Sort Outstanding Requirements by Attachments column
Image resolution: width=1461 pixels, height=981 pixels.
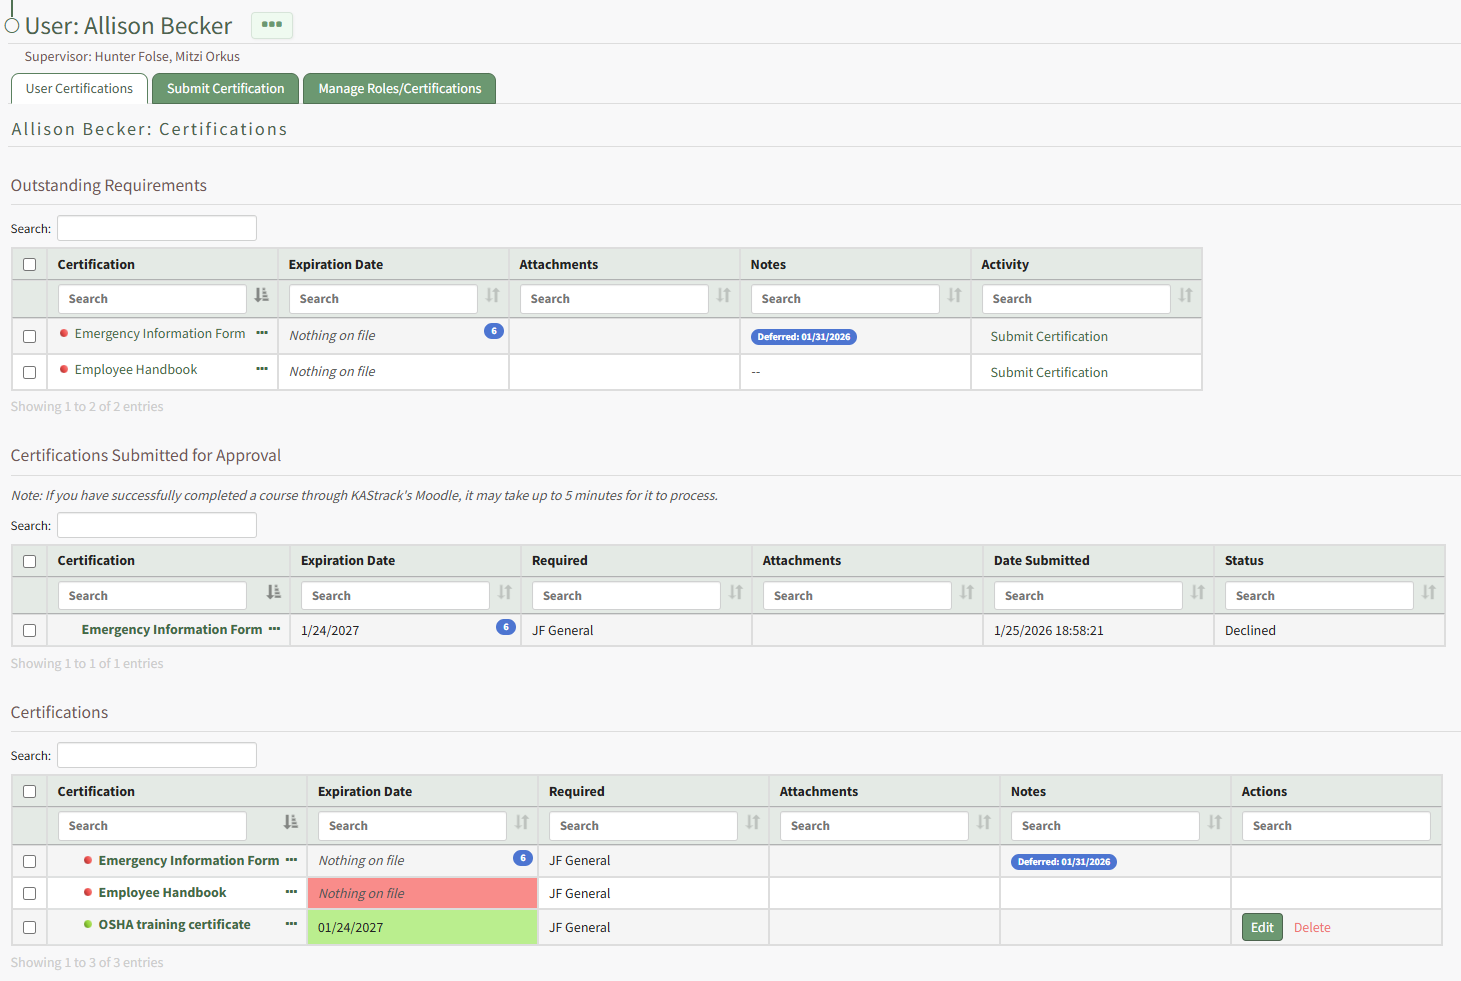(x=723, y=296)
